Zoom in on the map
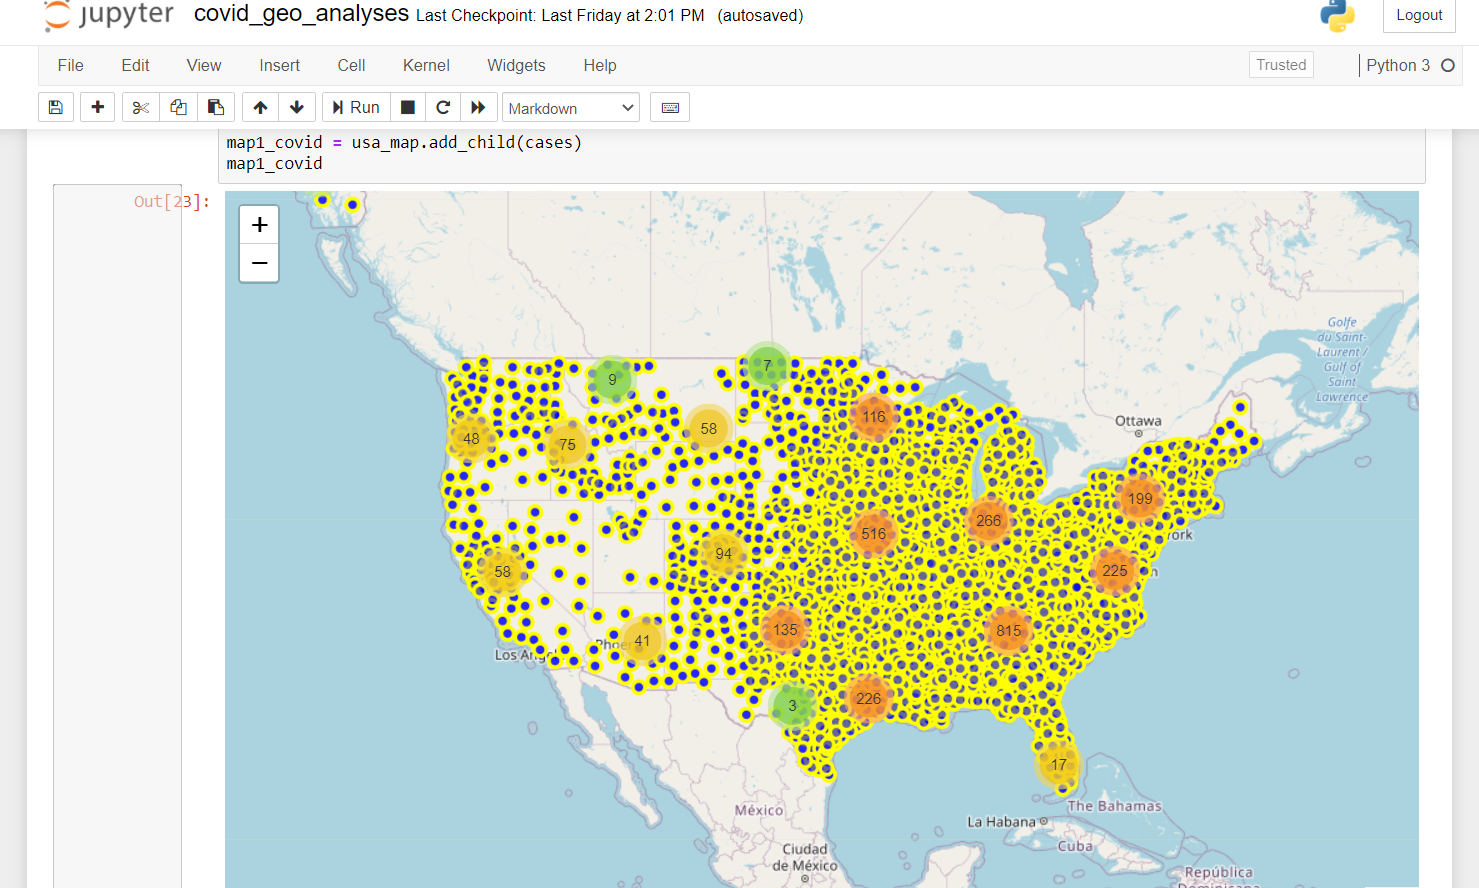This screenshot has height=888, width=1479. tap(259, 225)
